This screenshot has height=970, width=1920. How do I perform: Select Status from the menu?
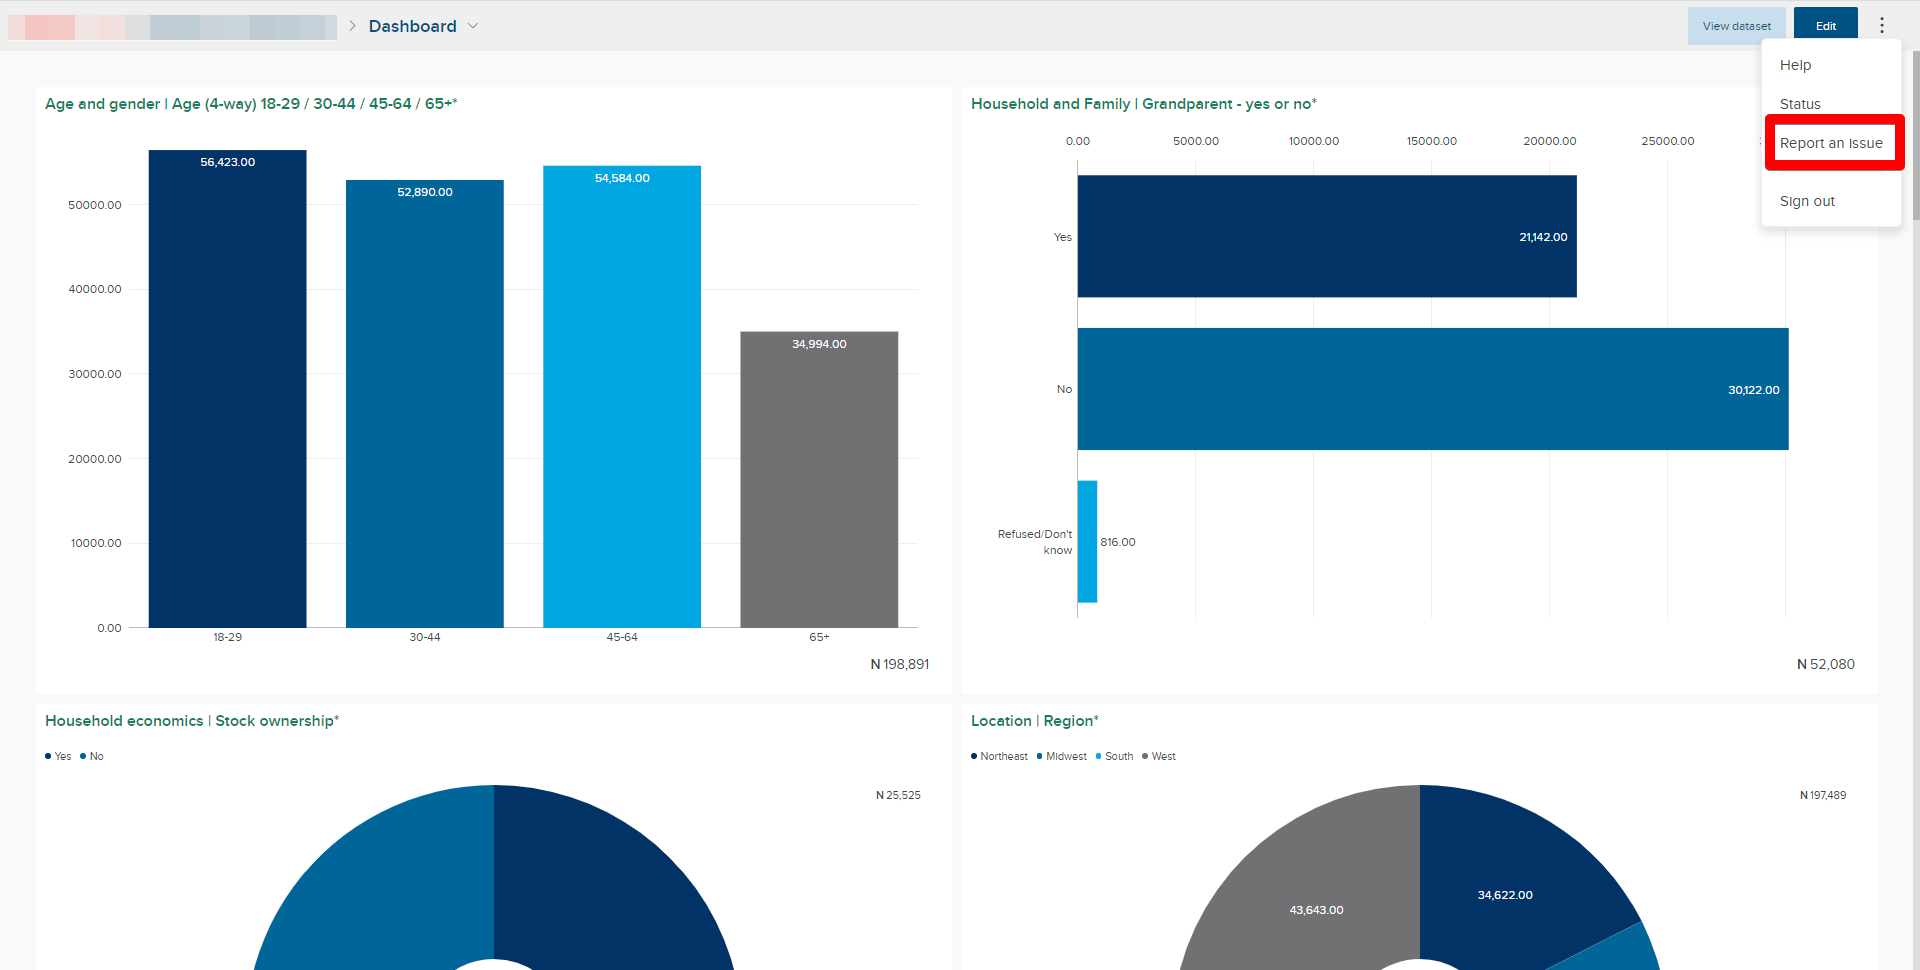[1800, 104]
